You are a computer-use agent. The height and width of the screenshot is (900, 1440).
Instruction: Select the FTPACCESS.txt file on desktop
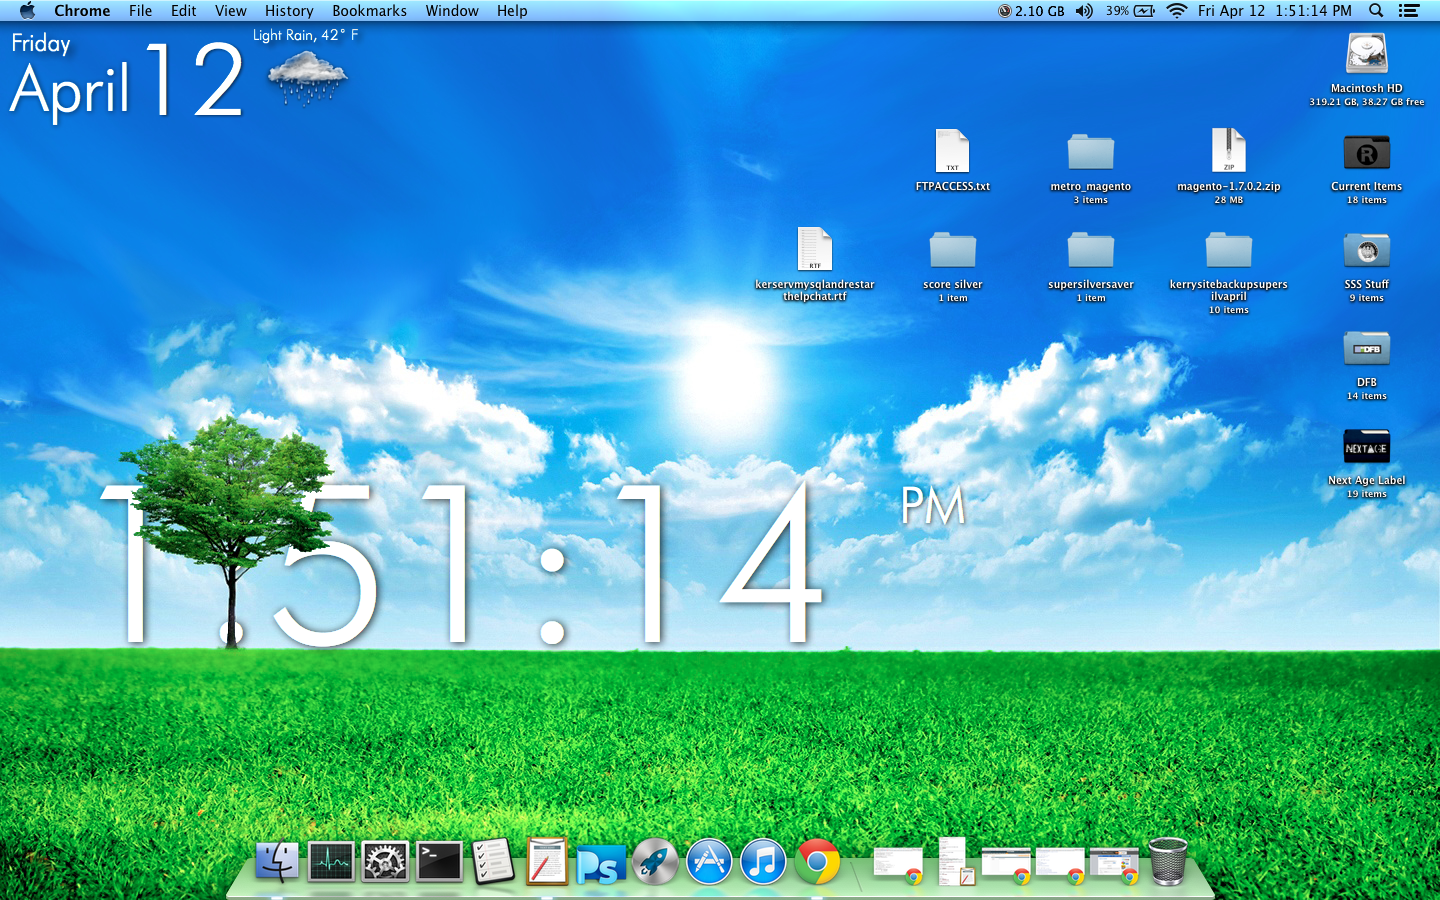[x=952, y=152]
